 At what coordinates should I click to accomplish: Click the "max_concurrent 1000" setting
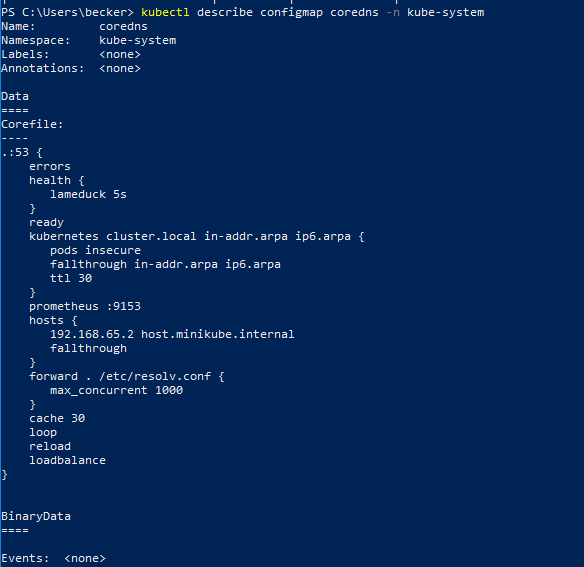point(116,390)
